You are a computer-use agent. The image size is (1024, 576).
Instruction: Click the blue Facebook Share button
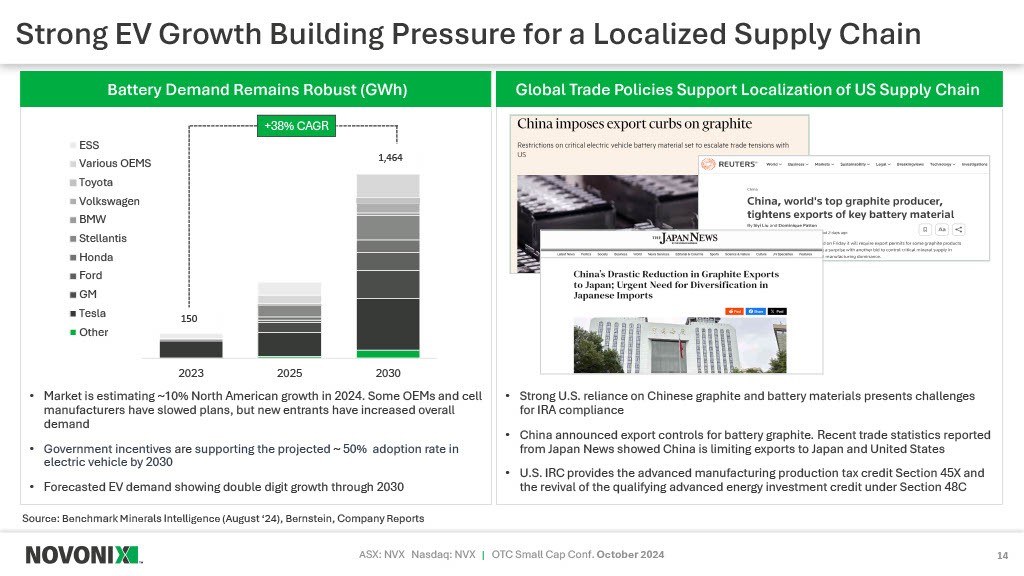[756, 312]
